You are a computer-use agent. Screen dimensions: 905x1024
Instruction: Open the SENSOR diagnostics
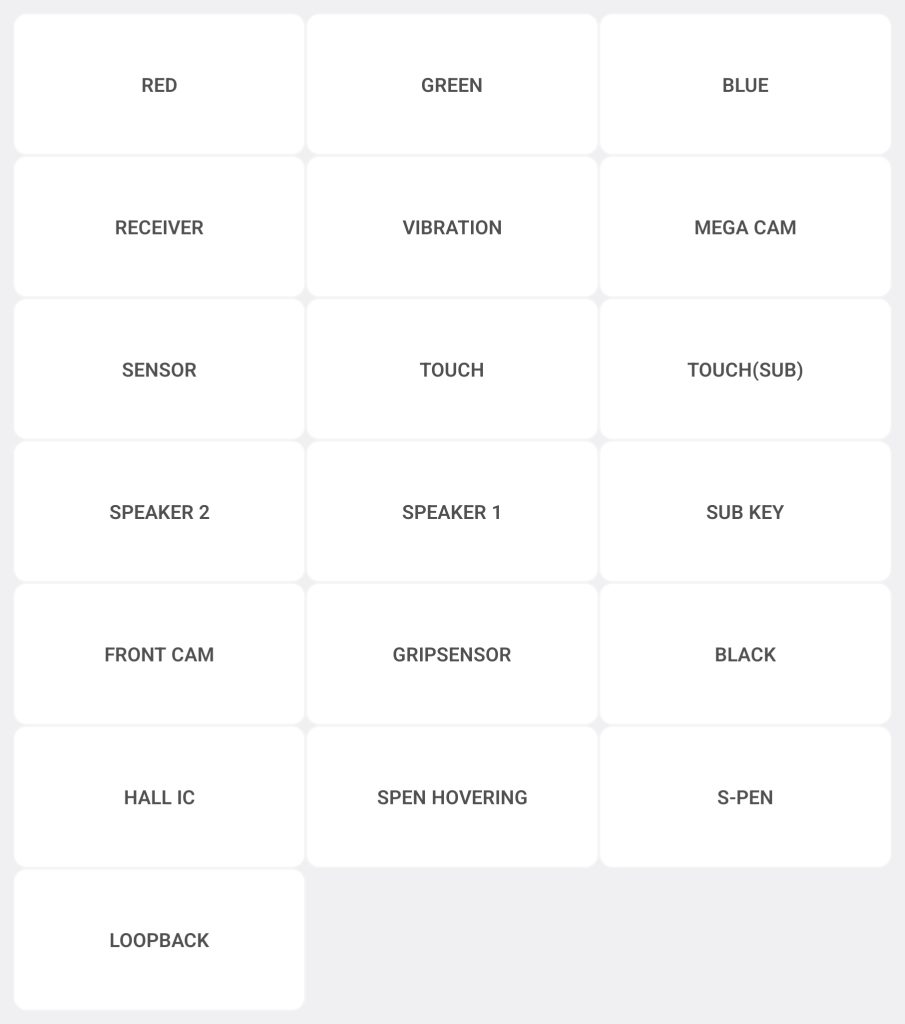pyautogui.click(x=159, y=370)
